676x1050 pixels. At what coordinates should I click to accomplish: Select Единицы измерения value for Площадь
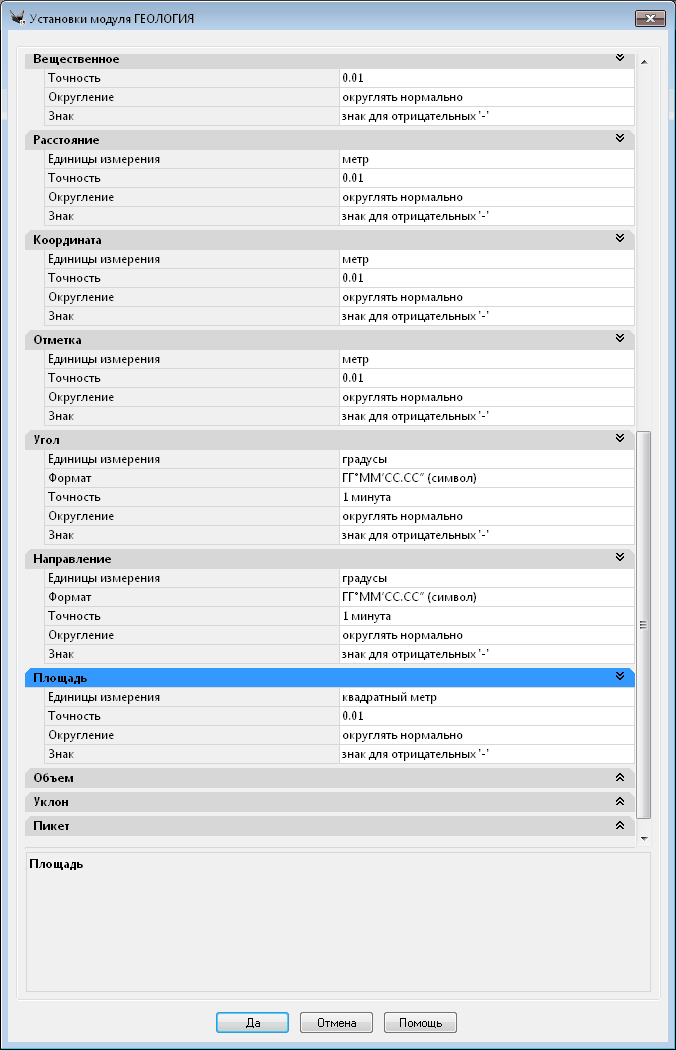point(486,697)
